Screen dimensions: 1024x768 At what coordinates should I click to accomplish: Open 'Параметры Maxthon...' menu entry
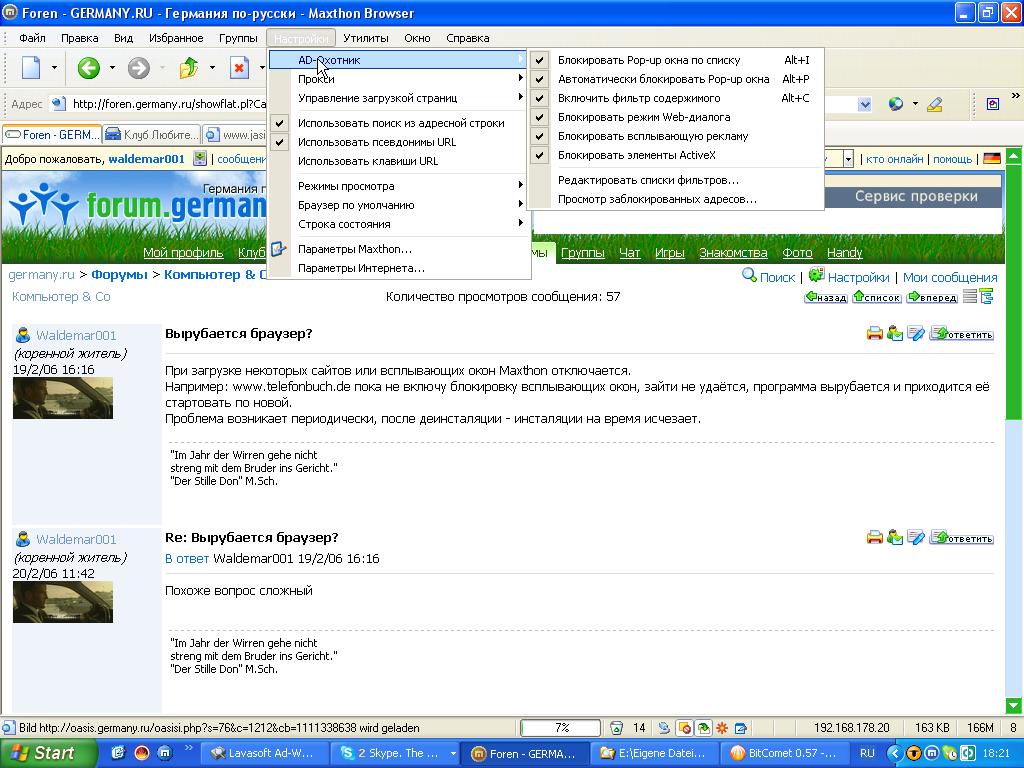398,249
